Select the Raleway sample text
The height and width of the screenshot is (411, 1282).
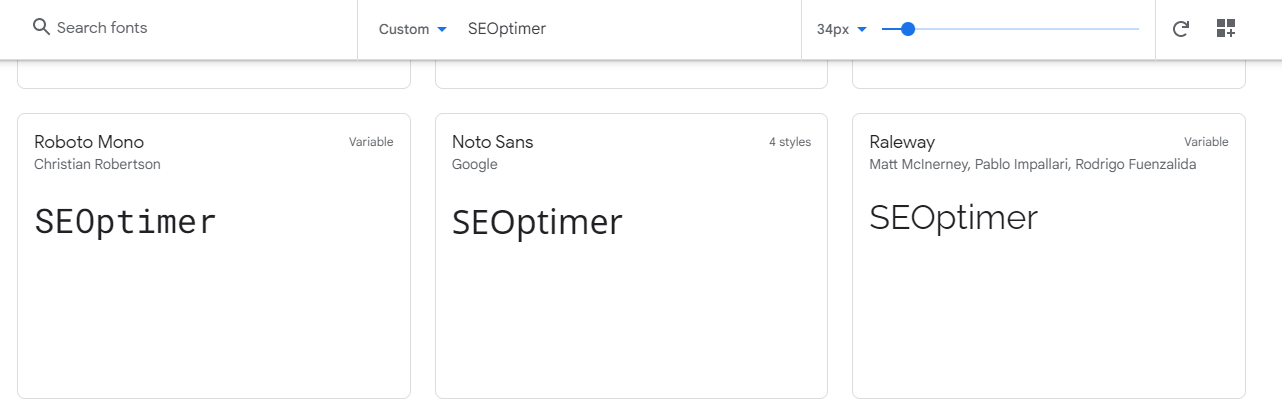click(x=953, y=218)
